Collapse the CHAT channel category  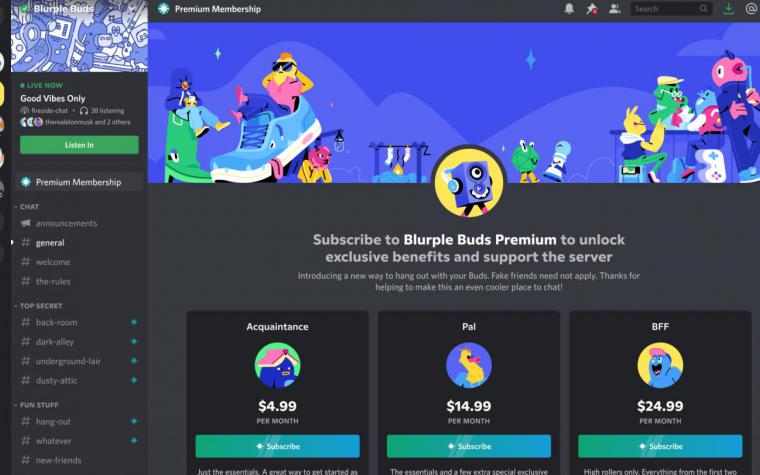[26, 206]
